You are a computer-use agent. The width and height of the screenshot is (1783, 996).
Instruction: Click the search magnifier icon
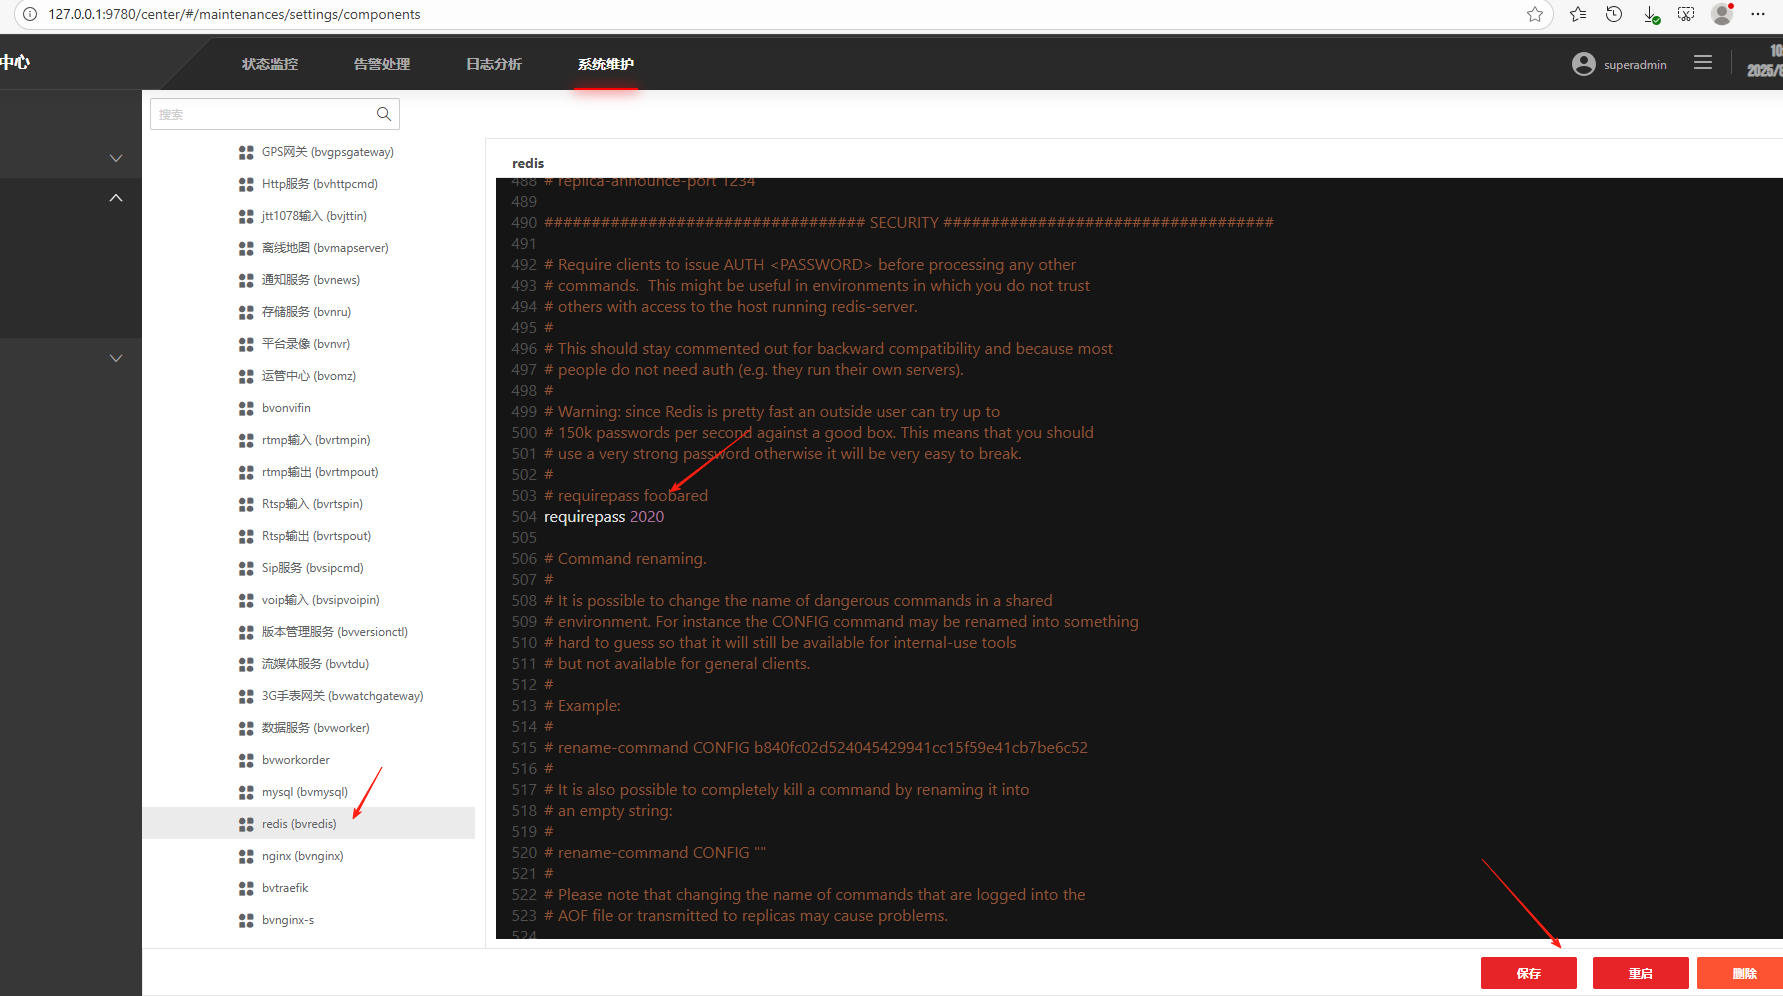pos(383,114)
